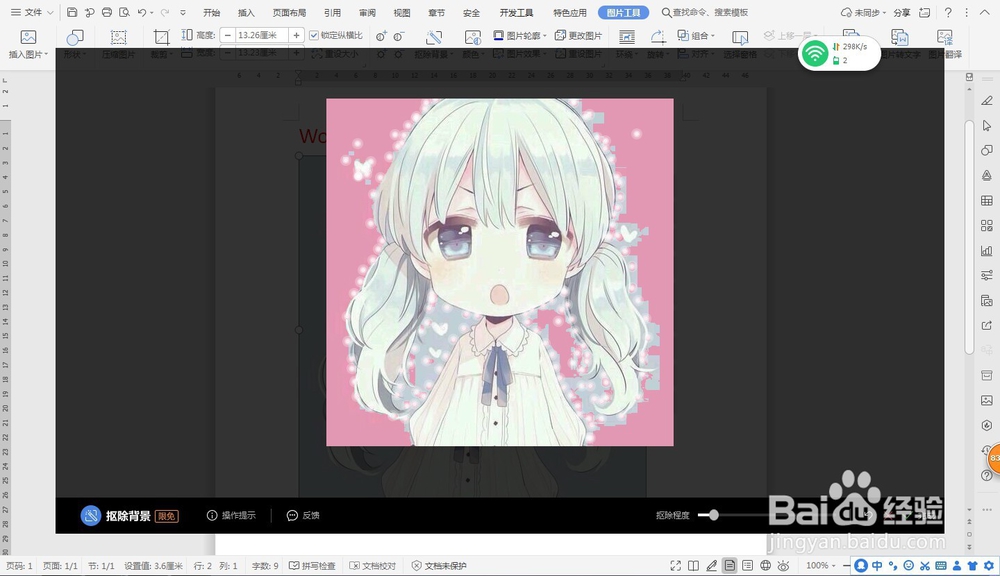Click the web layout globe icon in status bar
The width and height of the screenshot is (1000, 576).
pyautogui.click(x=765, y=565)
